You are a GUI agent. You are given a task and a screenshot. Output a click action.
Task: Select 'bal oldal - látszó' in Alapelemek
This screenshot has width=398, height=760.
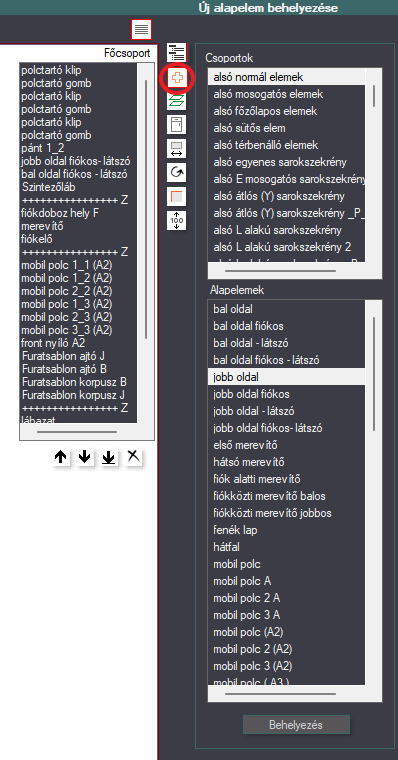coord(287,343)
